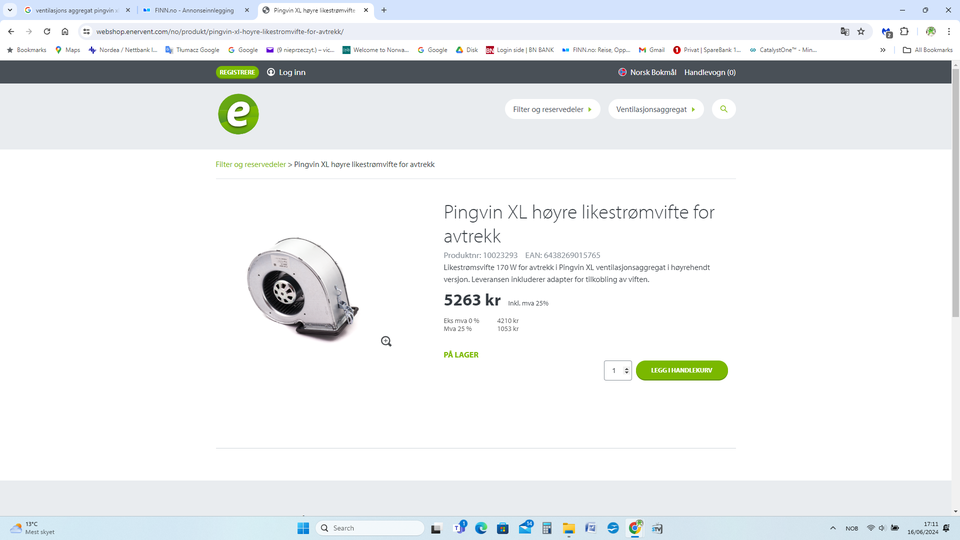The width and height of the screenshot is (960, 540).
Task: Click the Windows taskbar Search box
Action: point(370,528)
